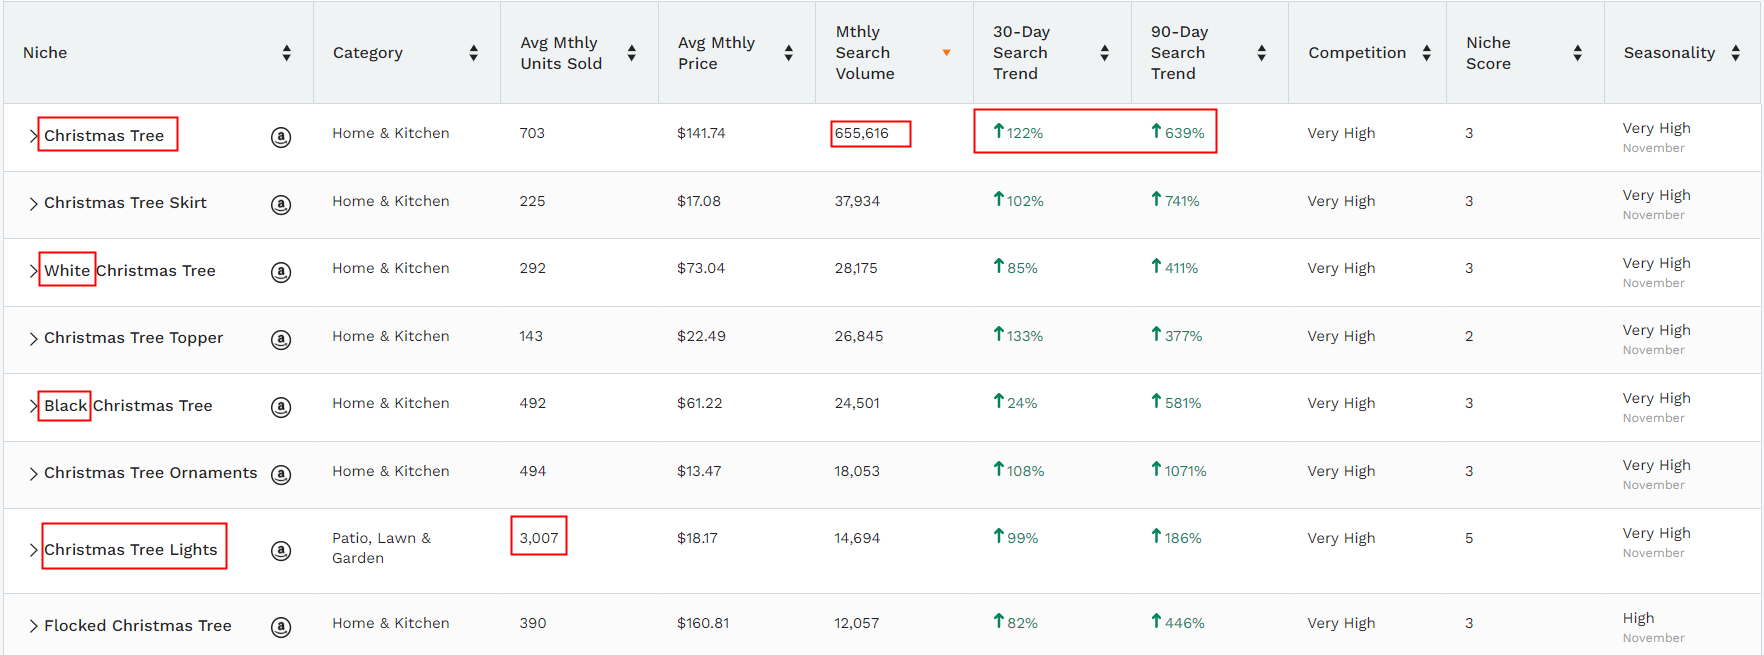Open the Christmas Tree Lights niche
The image size is (1764, 655).
point(131,550)
